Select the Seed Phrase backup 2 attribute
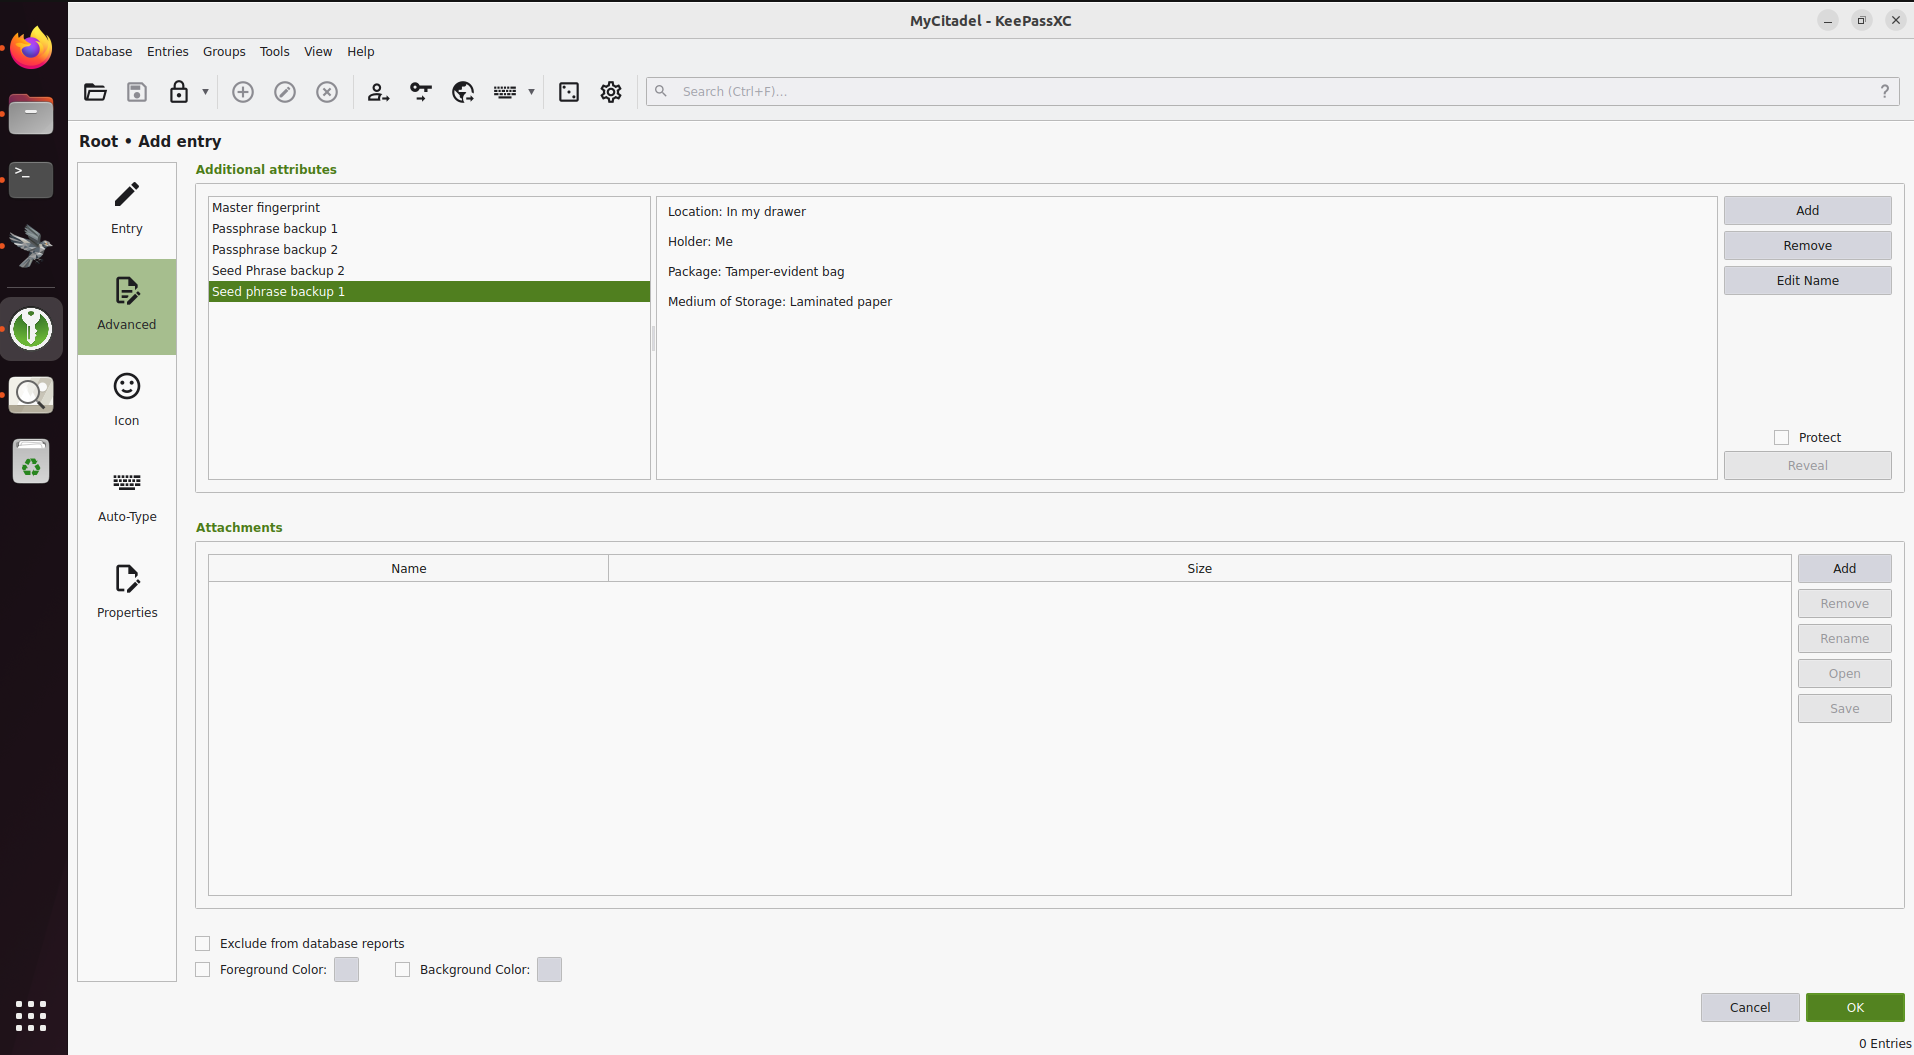The image size is (1914, 1055). (x=429, y=271)
